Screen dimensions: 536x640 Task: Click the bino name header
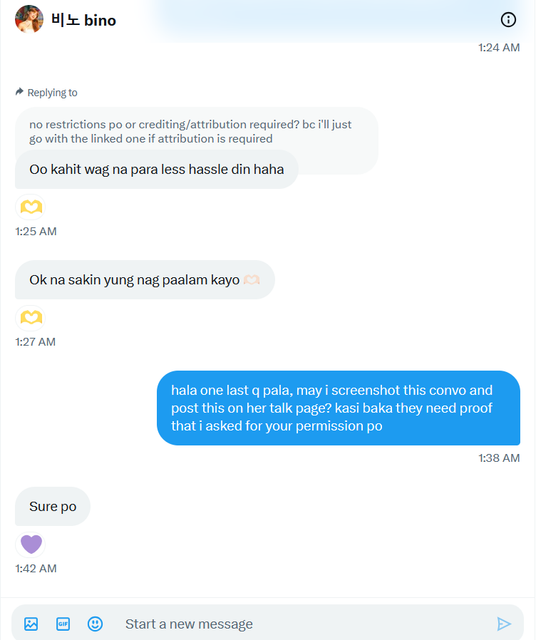click(x=83, y=20)
